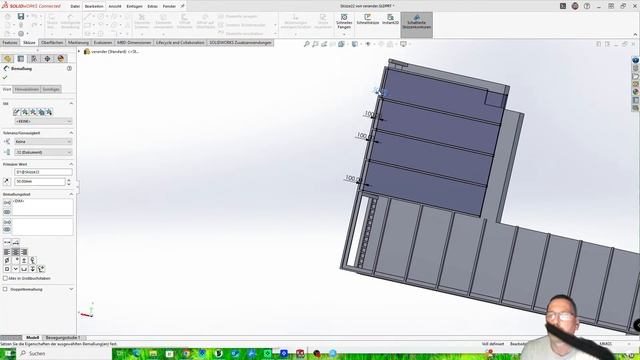Switch to the MBD-Dimensionen tab
This screenshot has width=640, height=360.
[134, 42]
